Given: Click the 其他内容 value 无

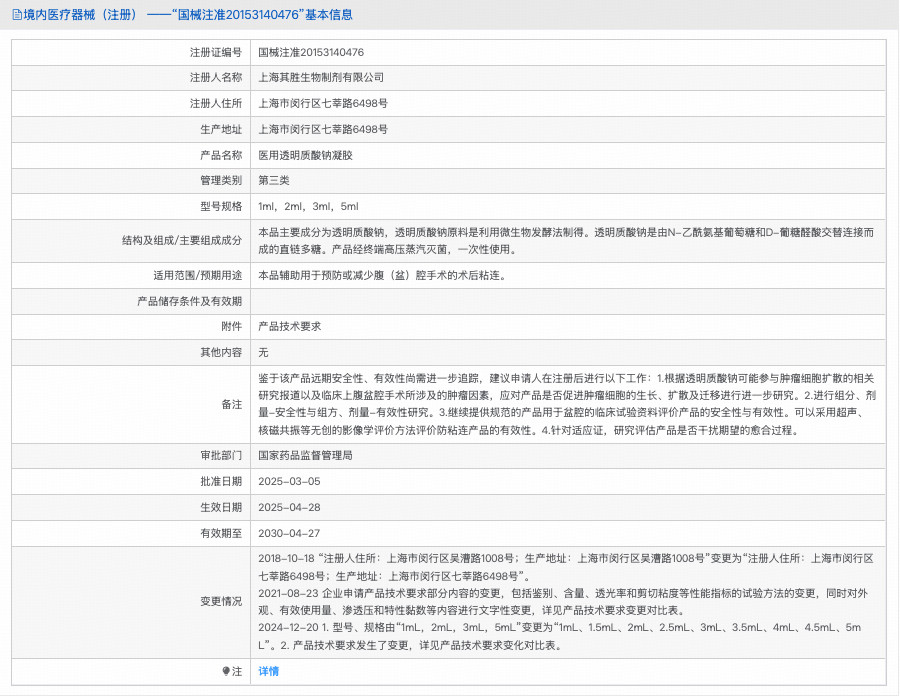Looking at the screenshot, I should tap(264, 352).
